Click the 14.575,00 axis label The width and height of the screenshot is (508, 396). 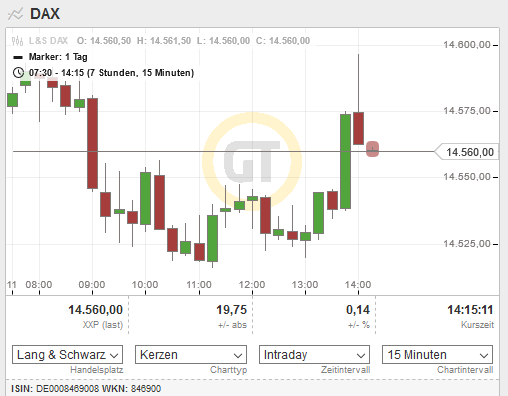tap(467, 111)
